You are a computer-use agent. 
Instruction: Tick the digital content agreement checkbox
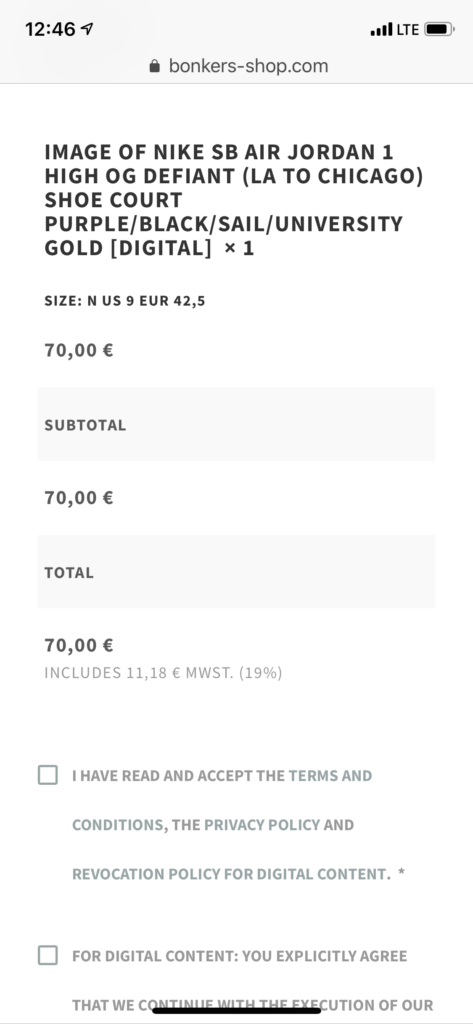coord(48,955)
